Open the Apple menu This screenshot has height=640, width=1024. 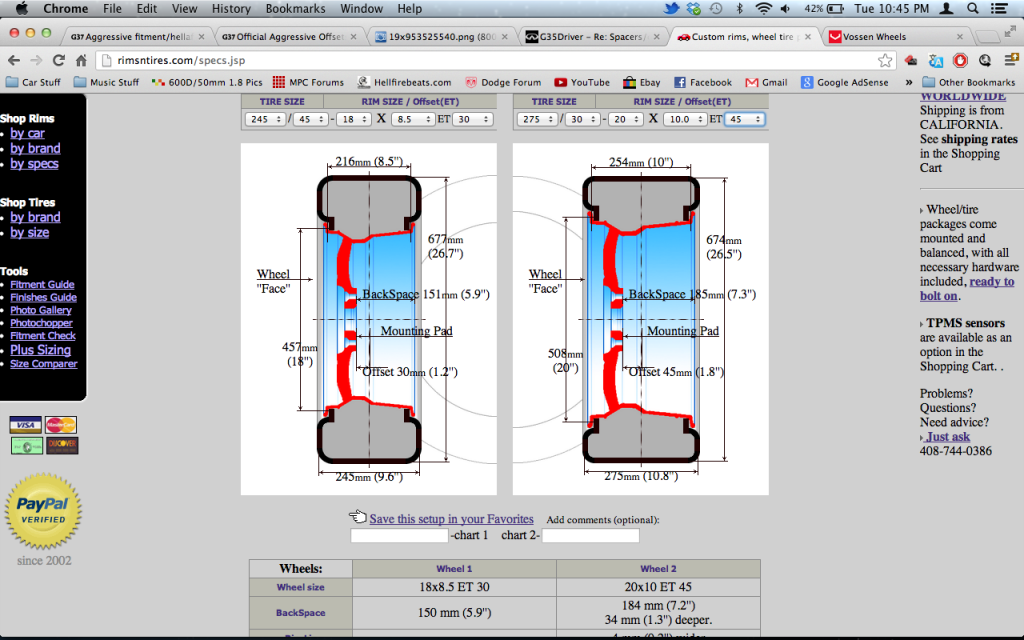click(22, 8)
